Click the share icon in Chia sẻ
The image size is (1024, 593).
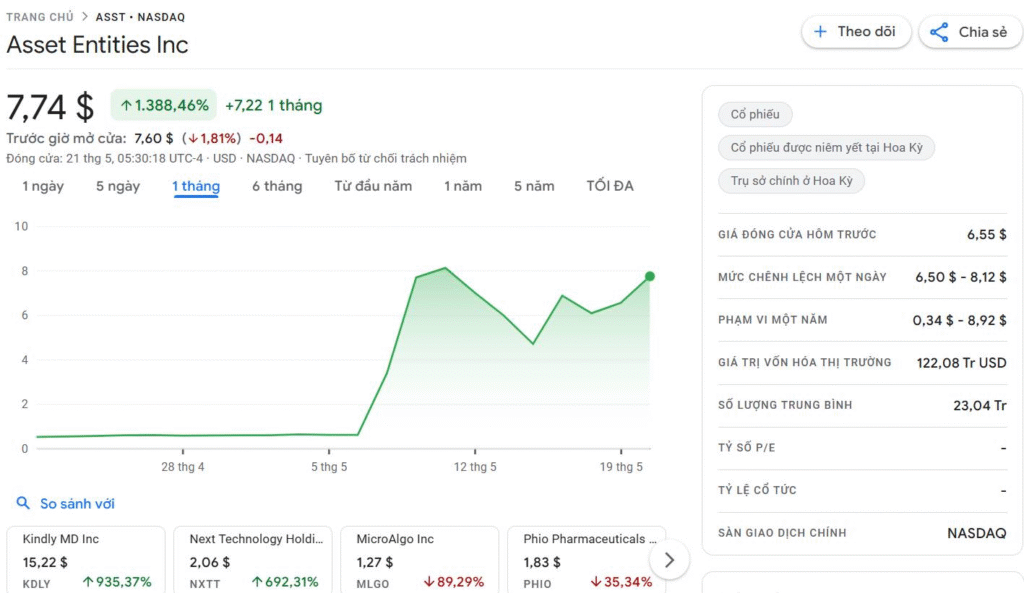[x=938, y=32]
